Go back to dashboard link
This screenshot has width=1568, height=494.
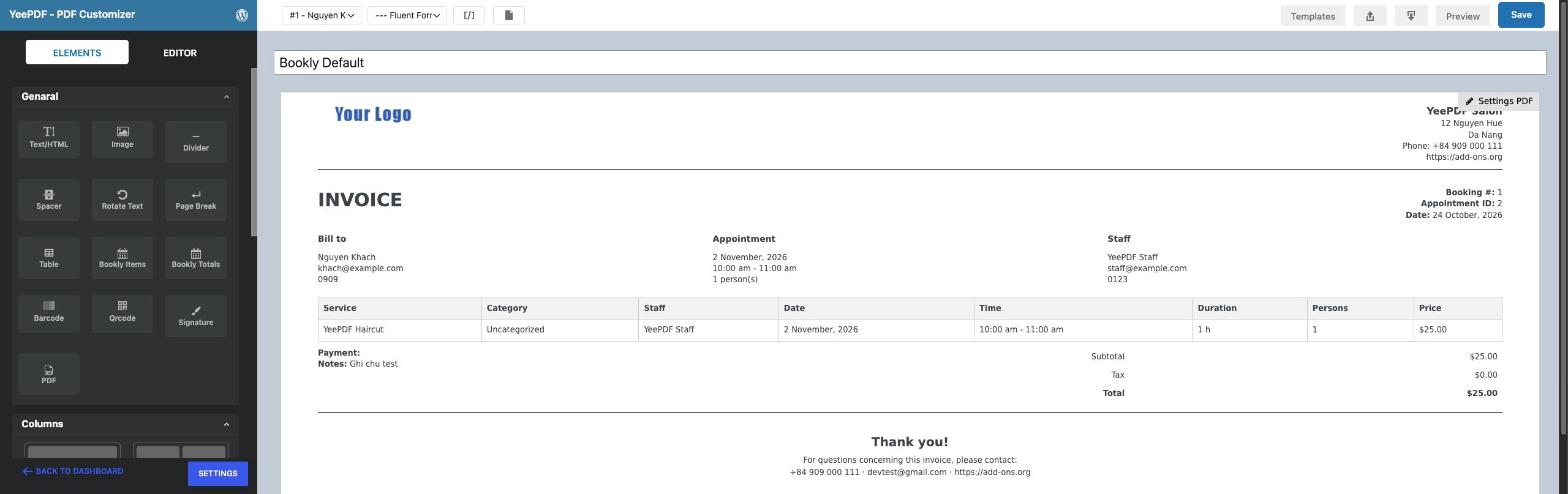pos(73,471)
